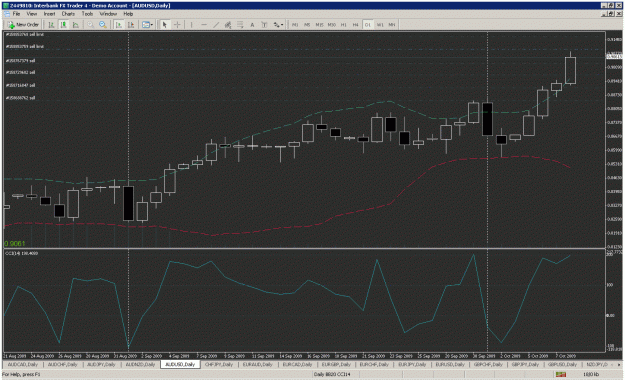Pick the horizontal line drawing tool
This screenshot has height=380, width=625.
[204, 25]
